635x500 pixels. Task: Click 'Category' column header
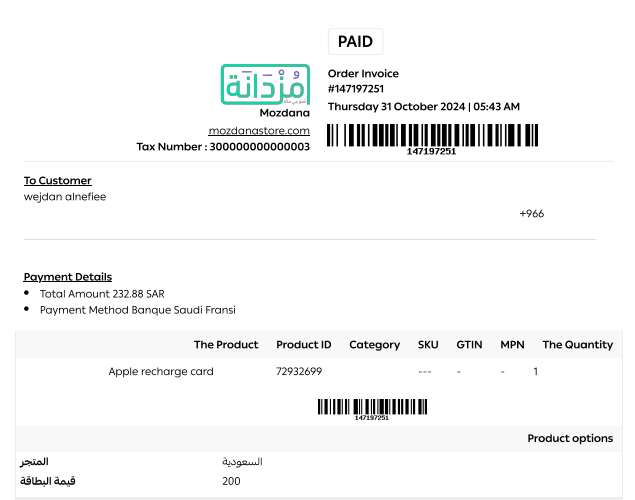point(375,345)
